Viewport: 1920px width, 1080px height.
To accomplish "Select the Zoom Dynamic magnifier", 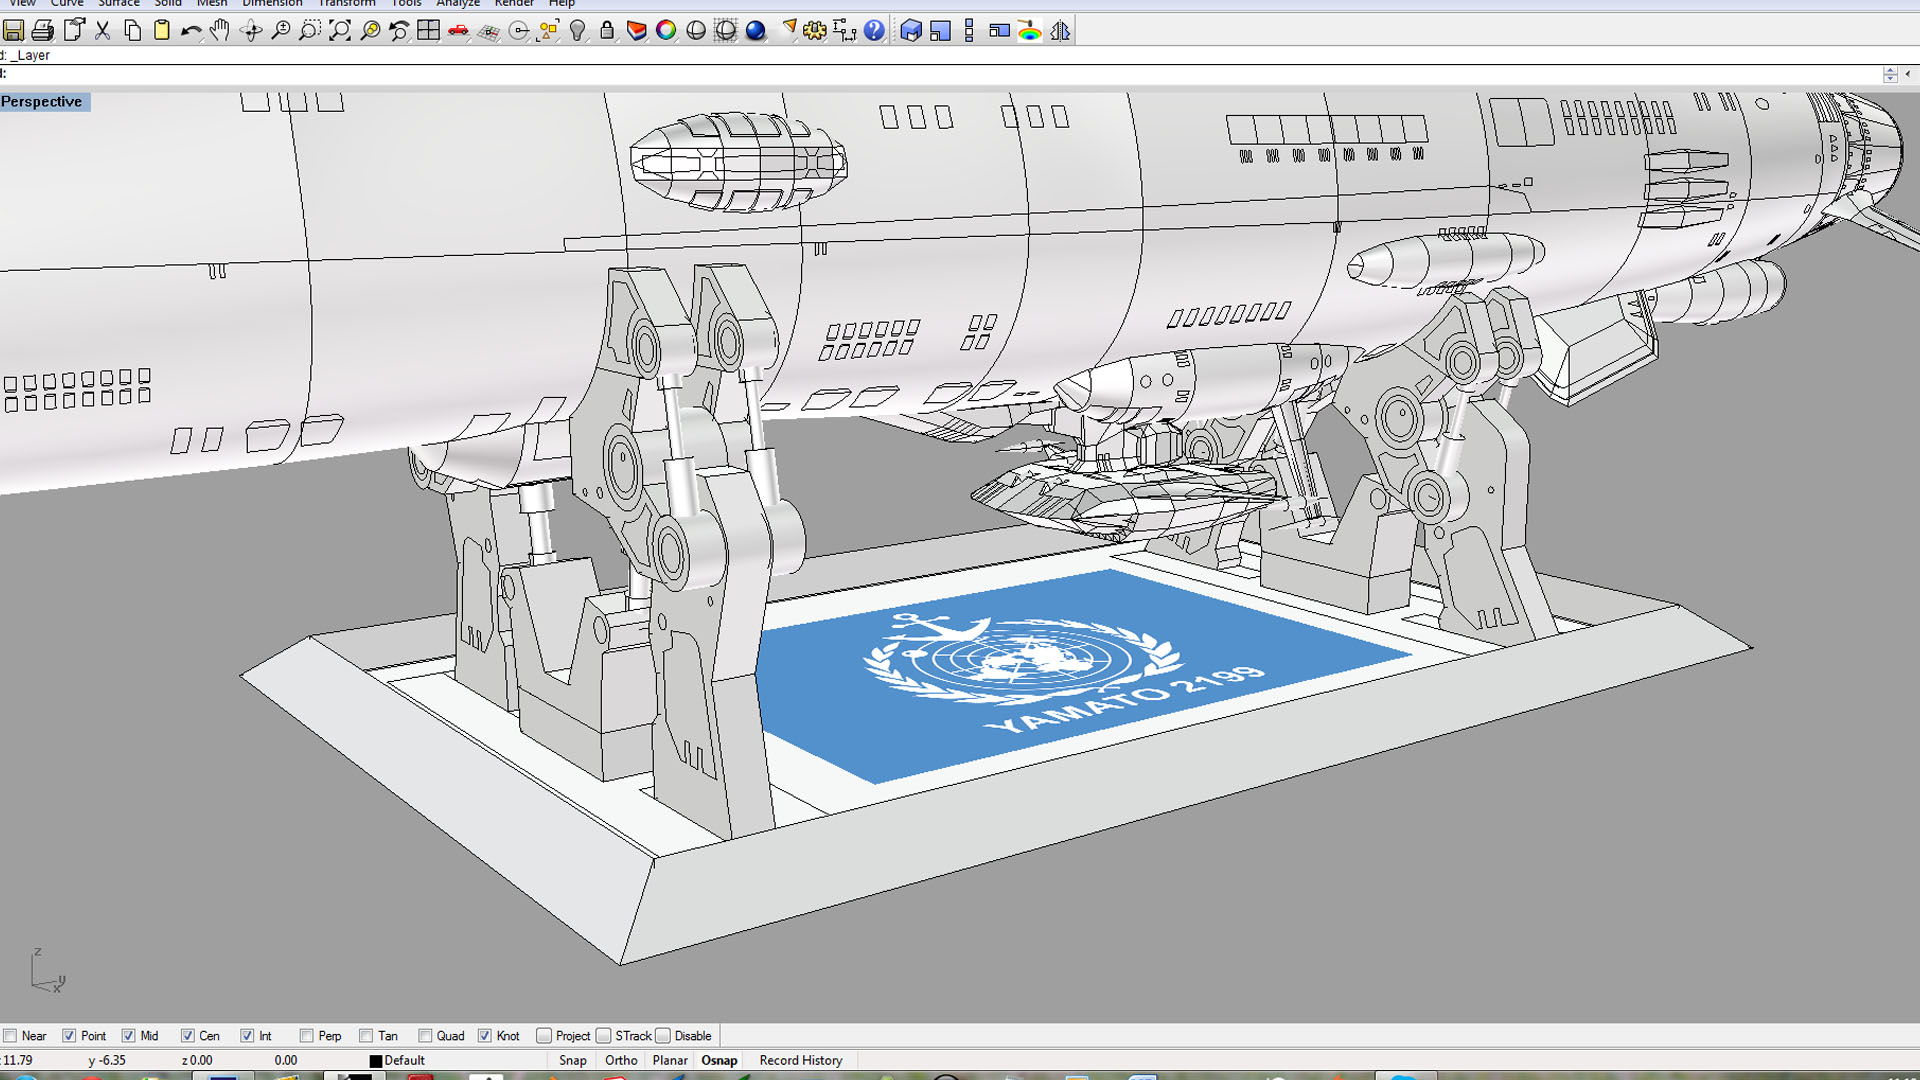I will 281,31.
